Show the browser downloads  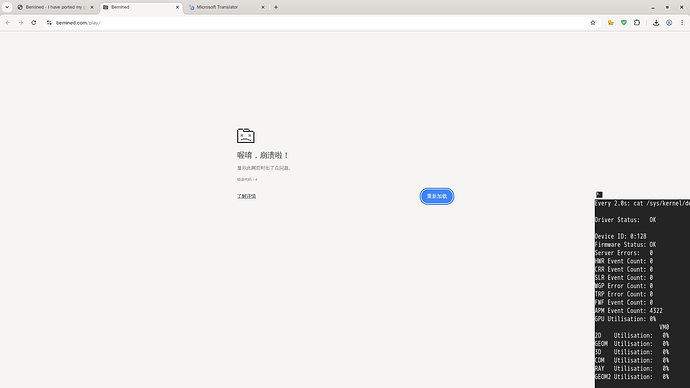(x=656, y=22)
